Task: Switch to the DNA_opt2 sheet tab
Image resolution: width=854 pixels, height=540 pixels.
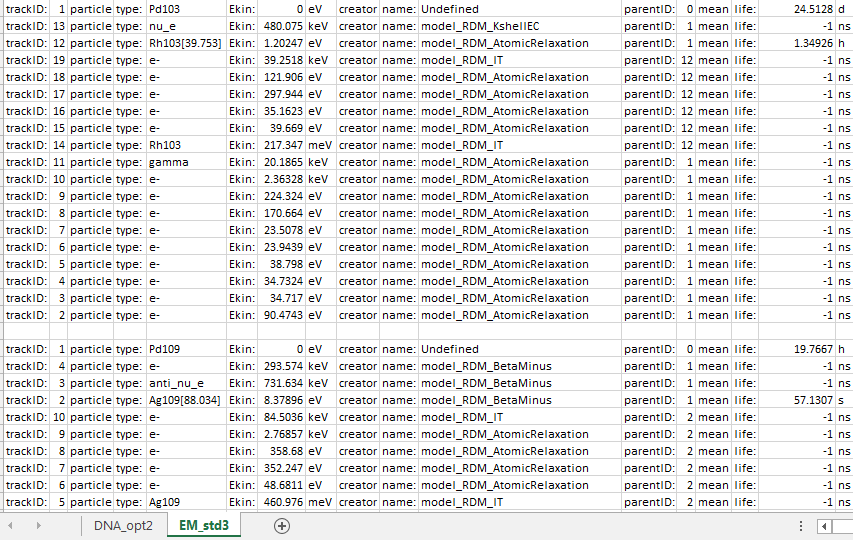Action: tap(123, 526)
